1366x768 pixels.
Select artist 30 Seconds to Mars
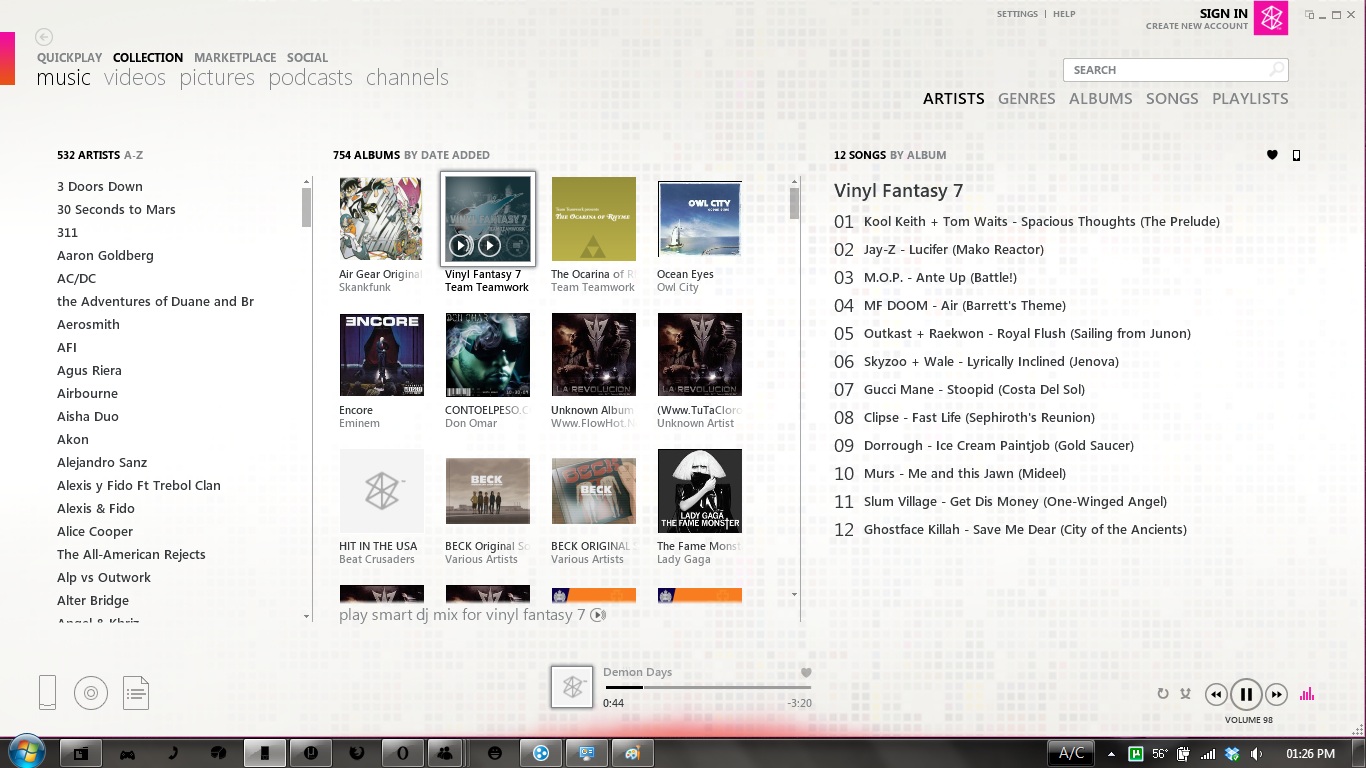tap(116, 209)
